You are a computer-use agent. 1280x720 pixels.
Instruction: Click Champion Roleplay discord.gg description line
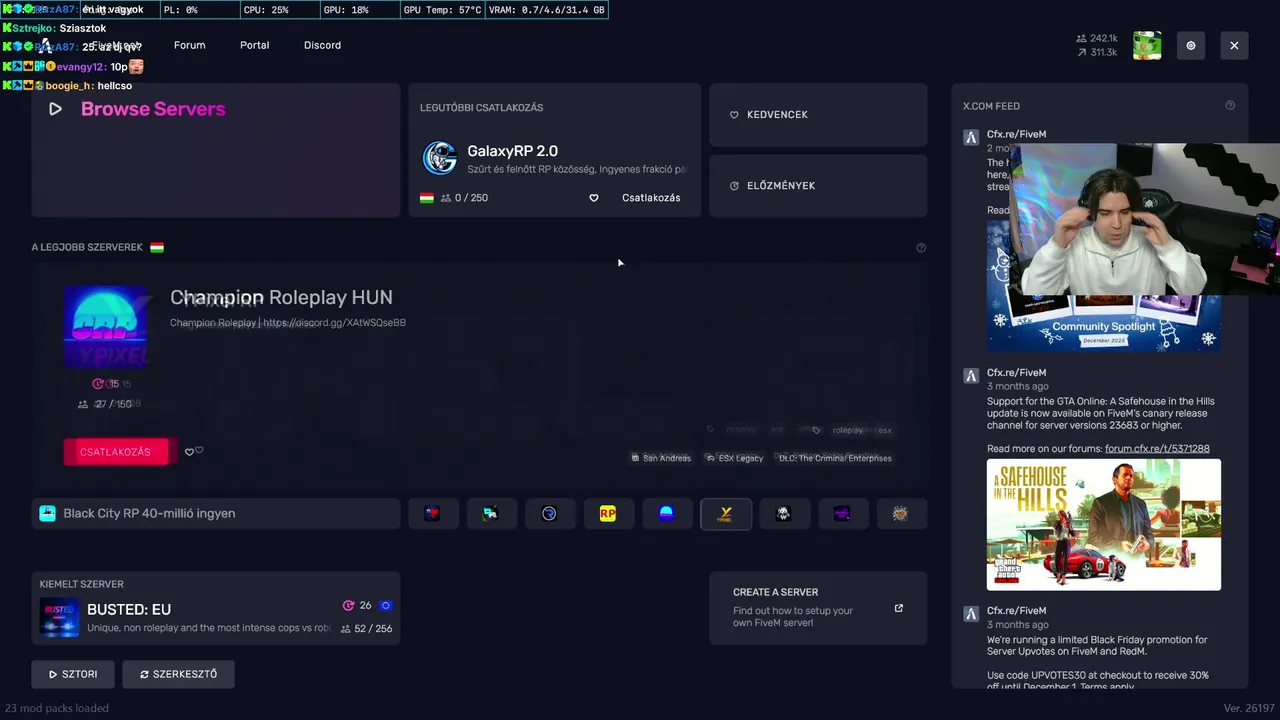(x=288, y=323)
